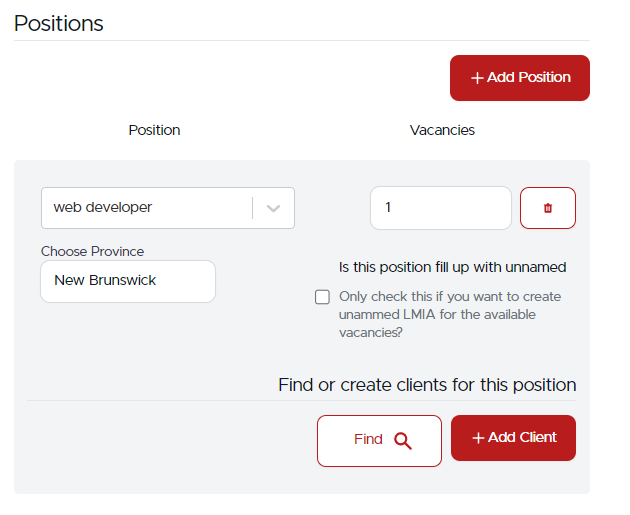Click the plus icon on Add Position

tap(477, 78)
